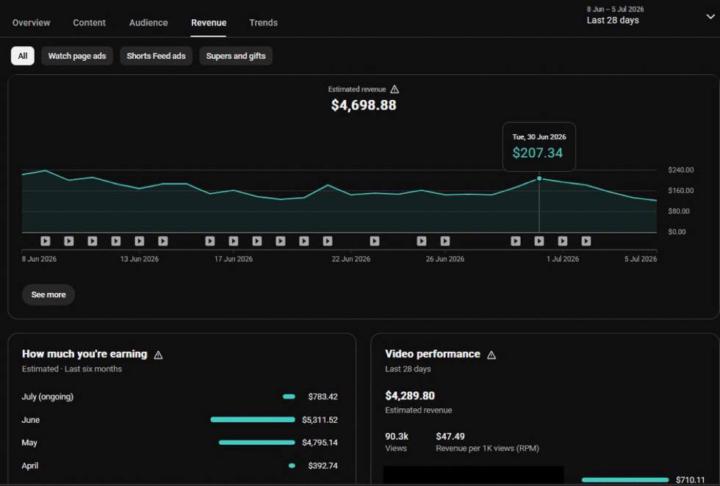The image size is (720, 486).
Task: Click the Video performance heading
Action: click(x=432, y=354)
